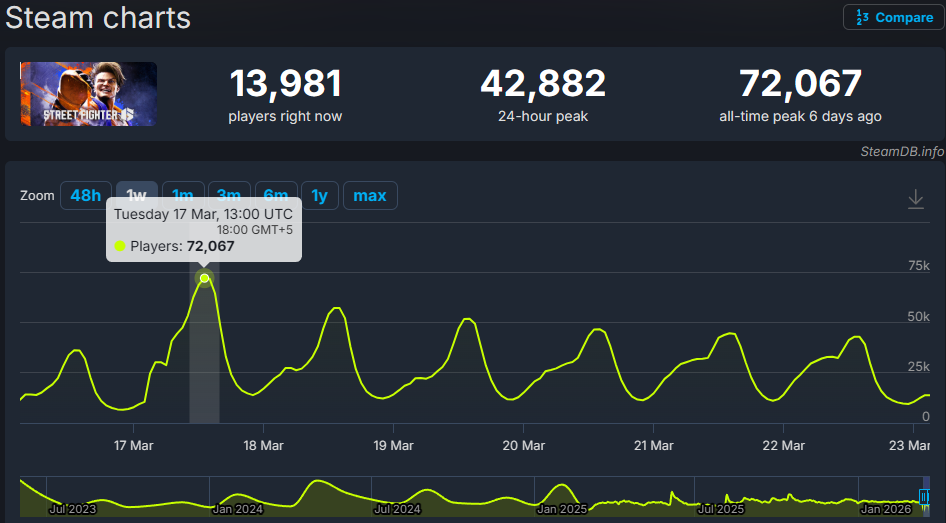The image size is (946, 523).
Task: Click the chart download arrow icon
Action: click(x=915, y=200)
